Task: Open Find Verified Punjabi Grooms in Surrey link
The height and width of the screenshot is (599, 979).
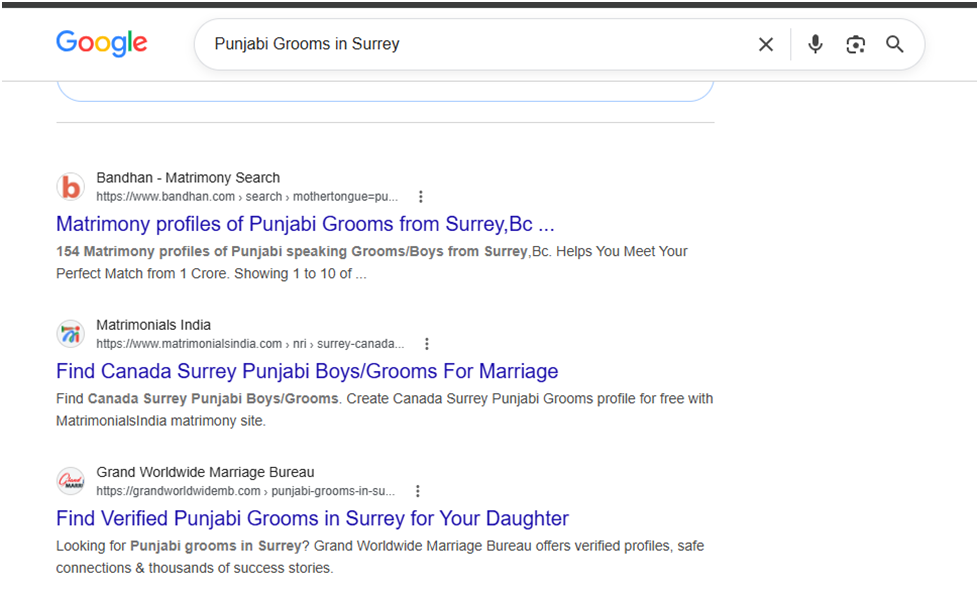Action: (312, 518)
